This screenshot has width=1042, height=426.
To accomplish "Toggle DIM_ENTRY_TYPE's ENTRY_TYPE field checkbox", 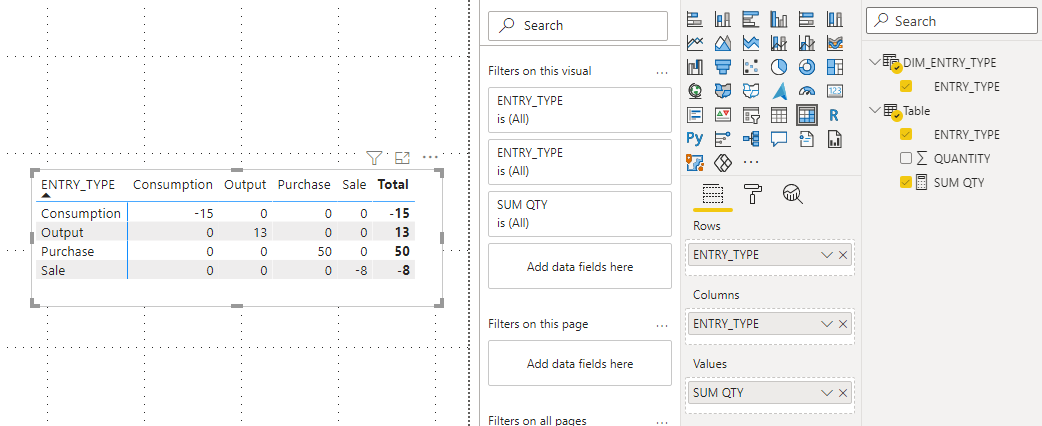I will (906, 86).
